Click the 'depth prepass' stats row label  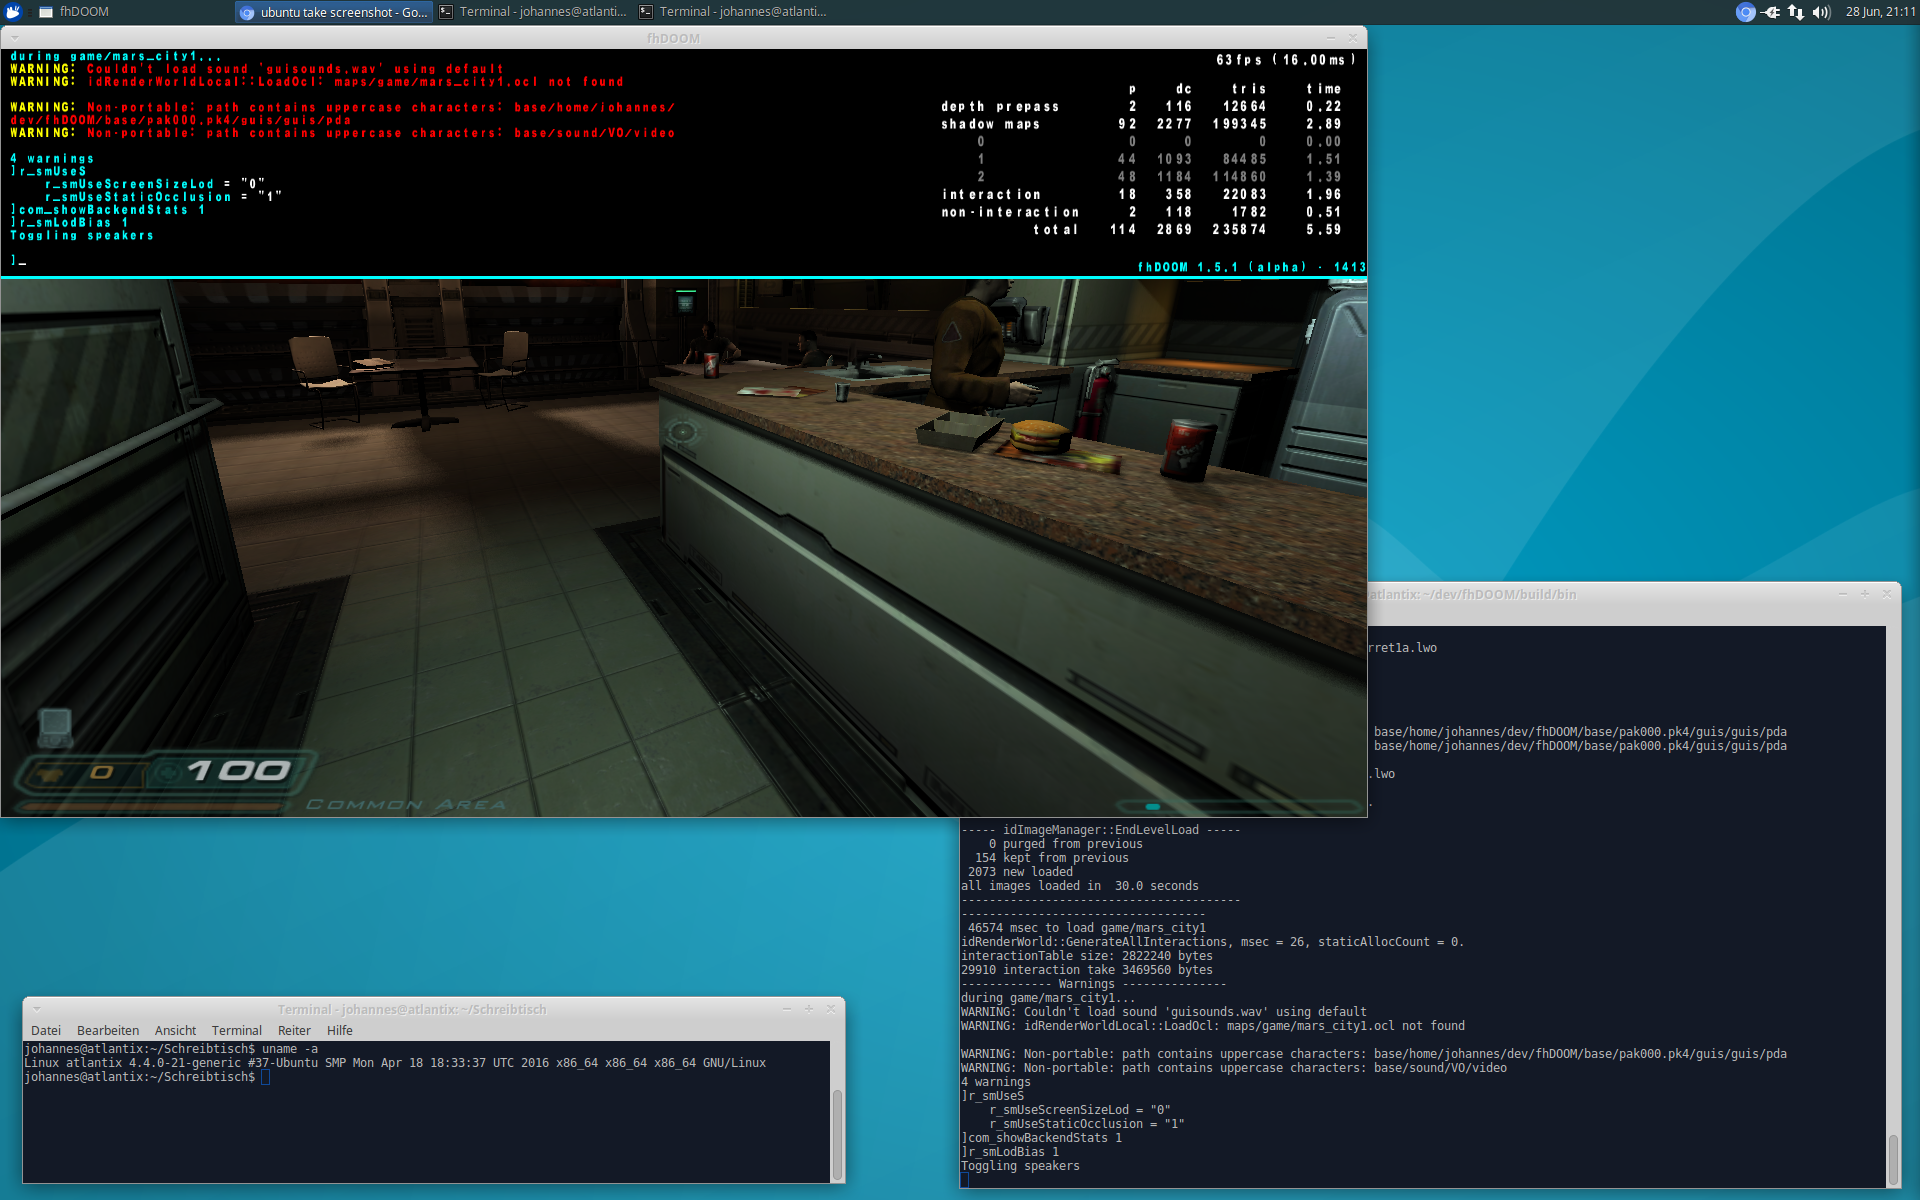(x=999, y=106)
